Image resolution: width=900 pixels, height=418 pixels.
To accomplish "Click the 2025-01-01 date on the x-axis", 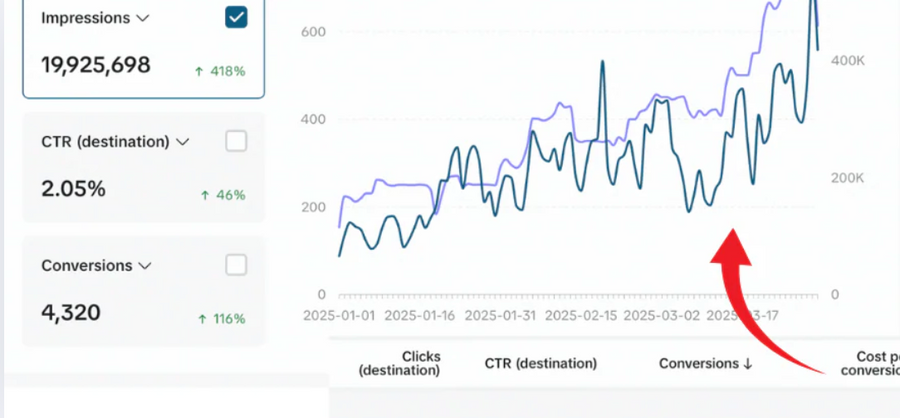I will click(x=340, y=316).
